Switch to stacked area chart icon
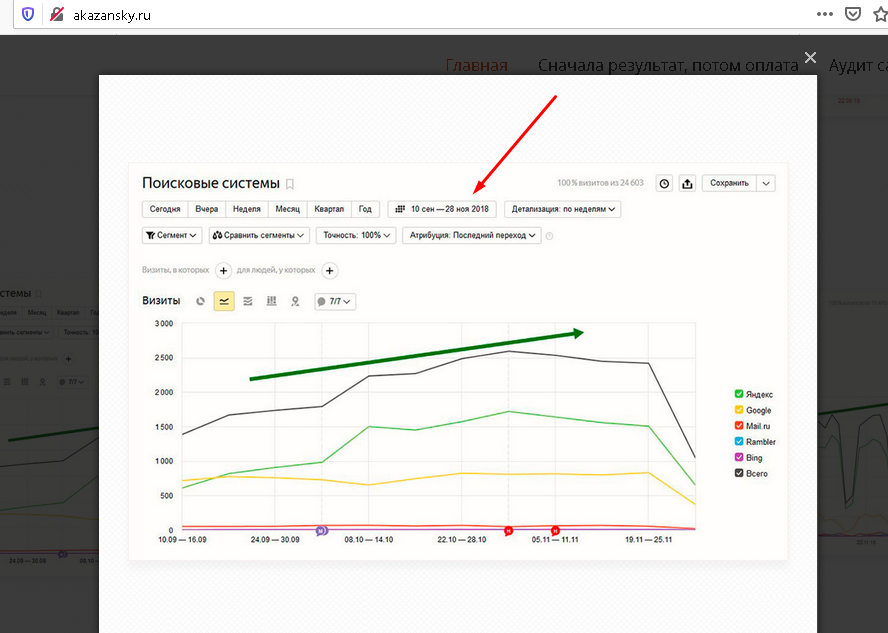Viewport: 888px width, 633px height. (248, 301)
